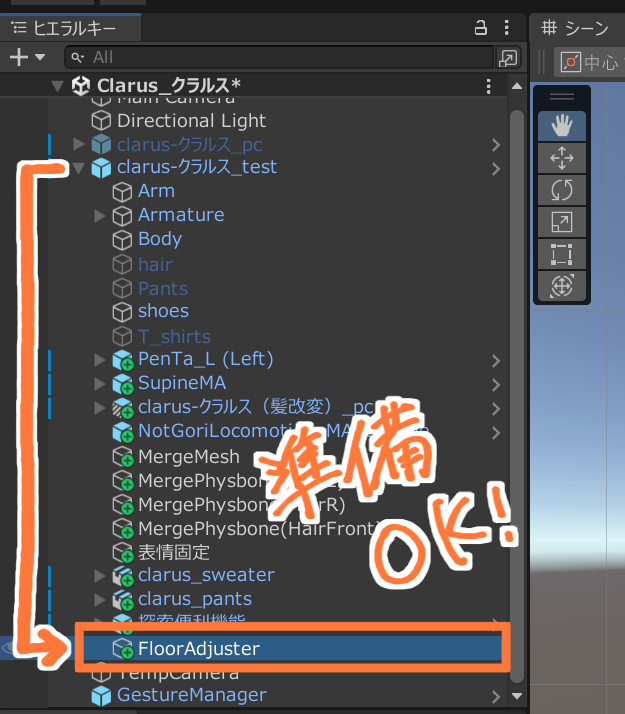
Task: Select the GestureManager object
Action: (x=192, y=695)
